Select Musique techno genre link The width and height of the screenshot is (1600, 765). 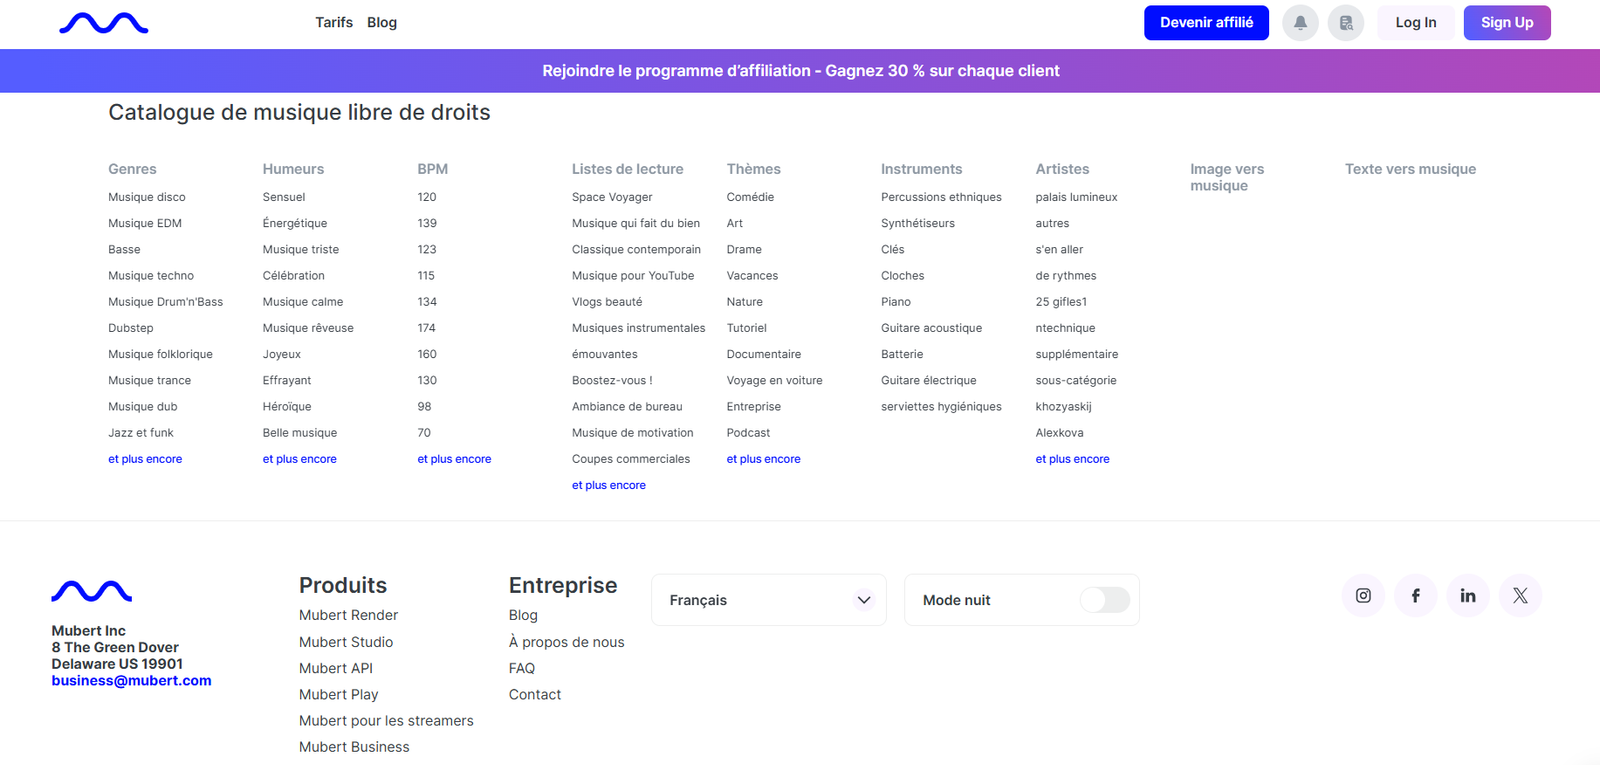pyautogui.click(x=151, y=276)
